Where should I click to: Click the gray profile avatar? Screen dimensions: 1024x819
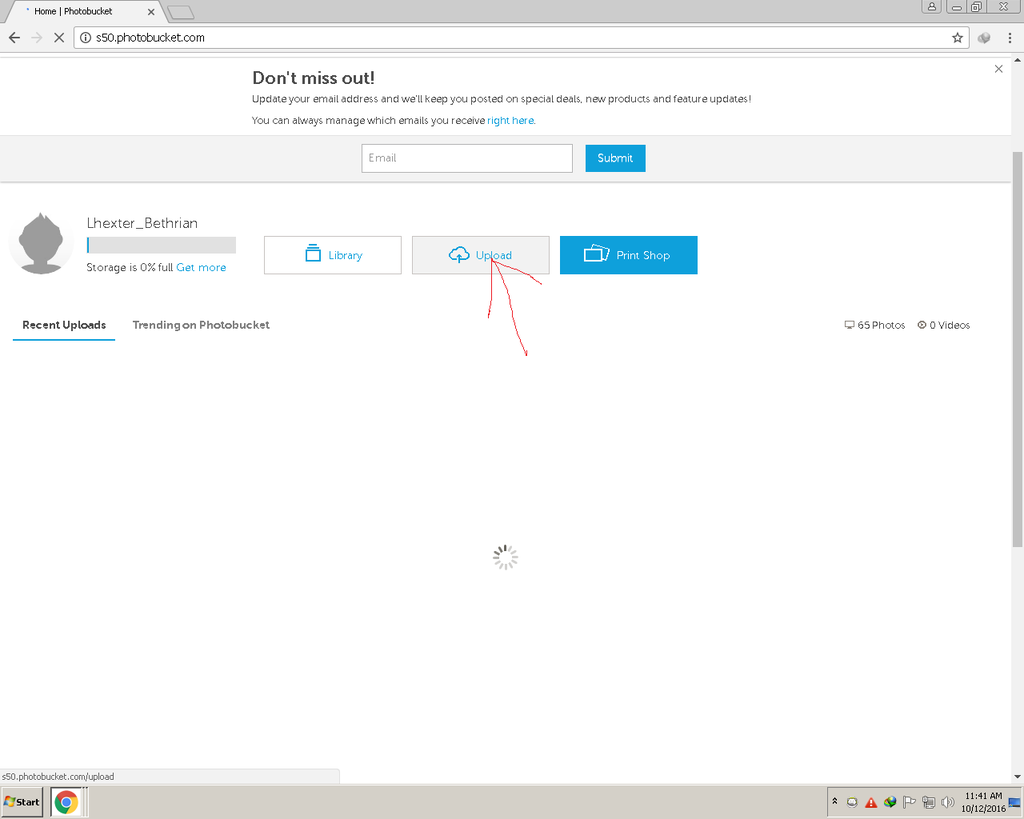click(41, 243)
